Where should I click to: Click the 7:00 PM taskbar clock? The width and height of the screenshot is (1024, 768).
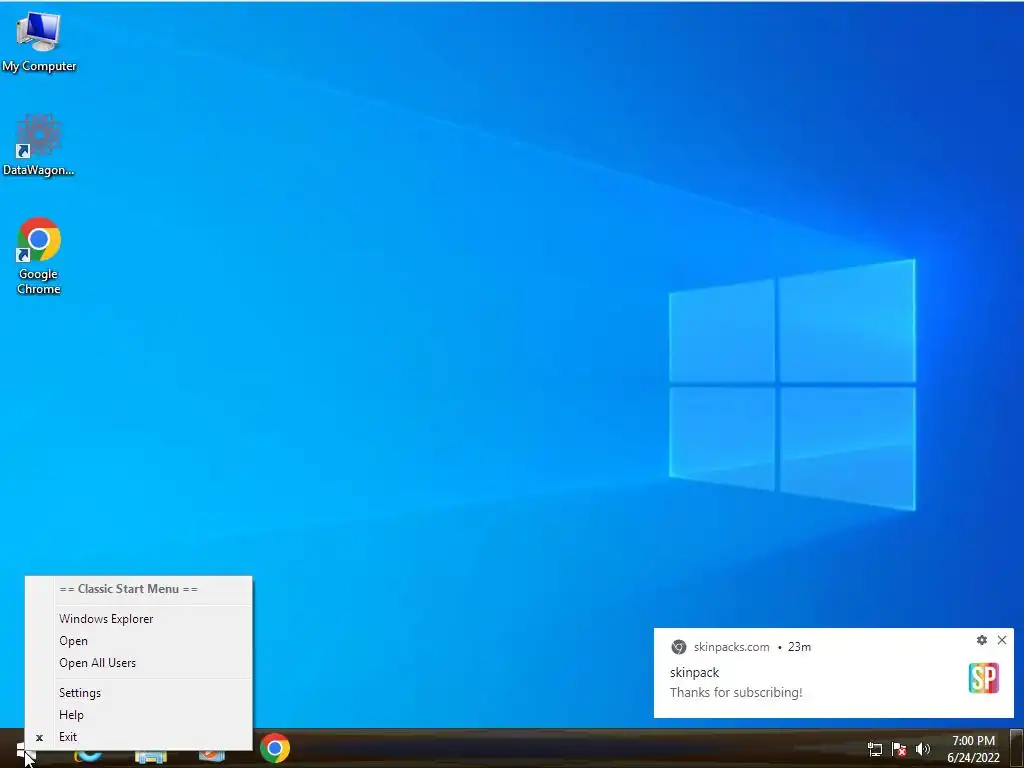(x=973, y=749)
